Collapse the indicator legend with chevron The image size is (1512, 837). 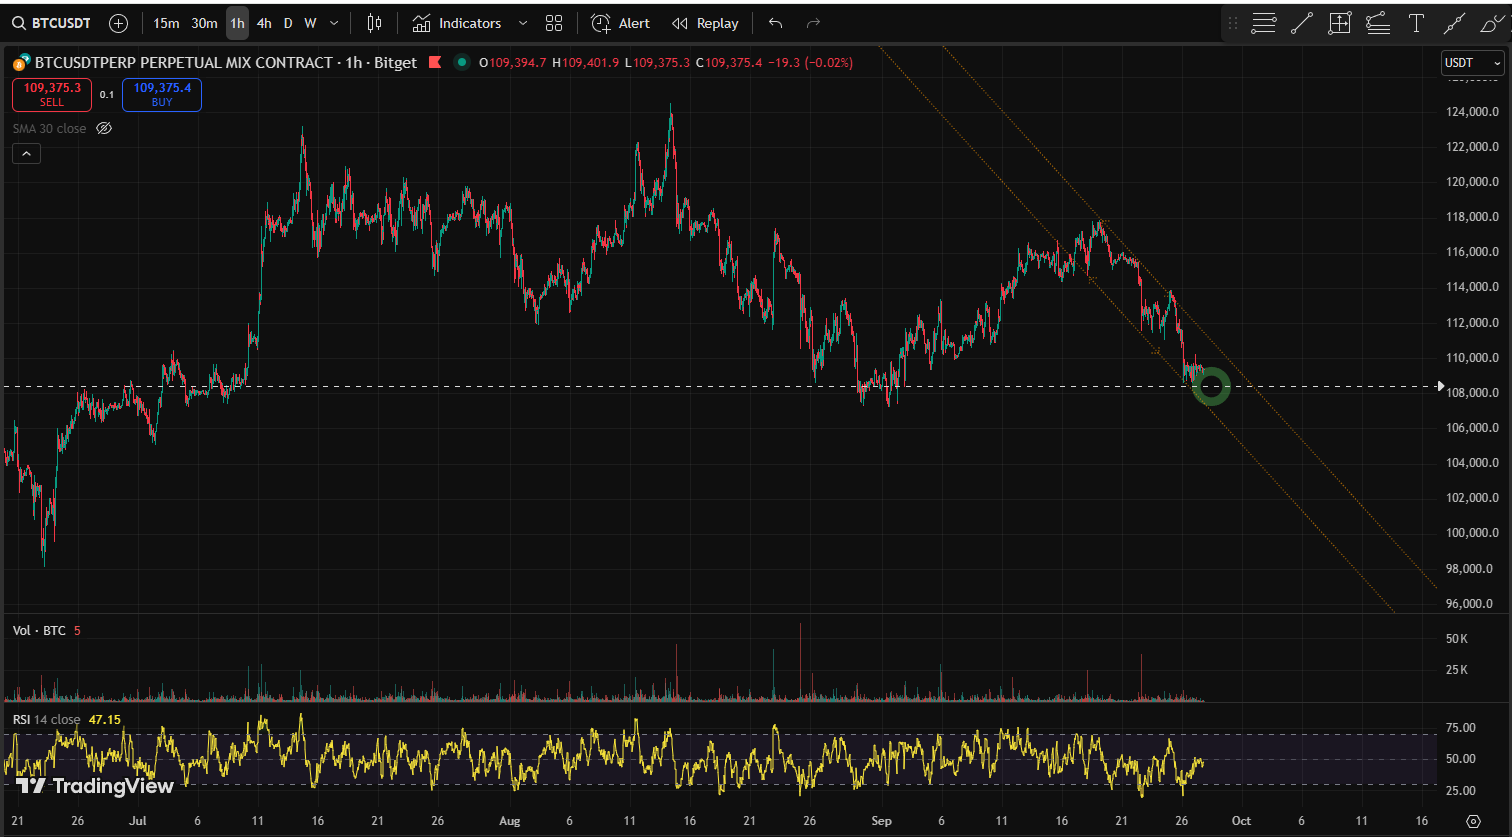coord(26,154)
